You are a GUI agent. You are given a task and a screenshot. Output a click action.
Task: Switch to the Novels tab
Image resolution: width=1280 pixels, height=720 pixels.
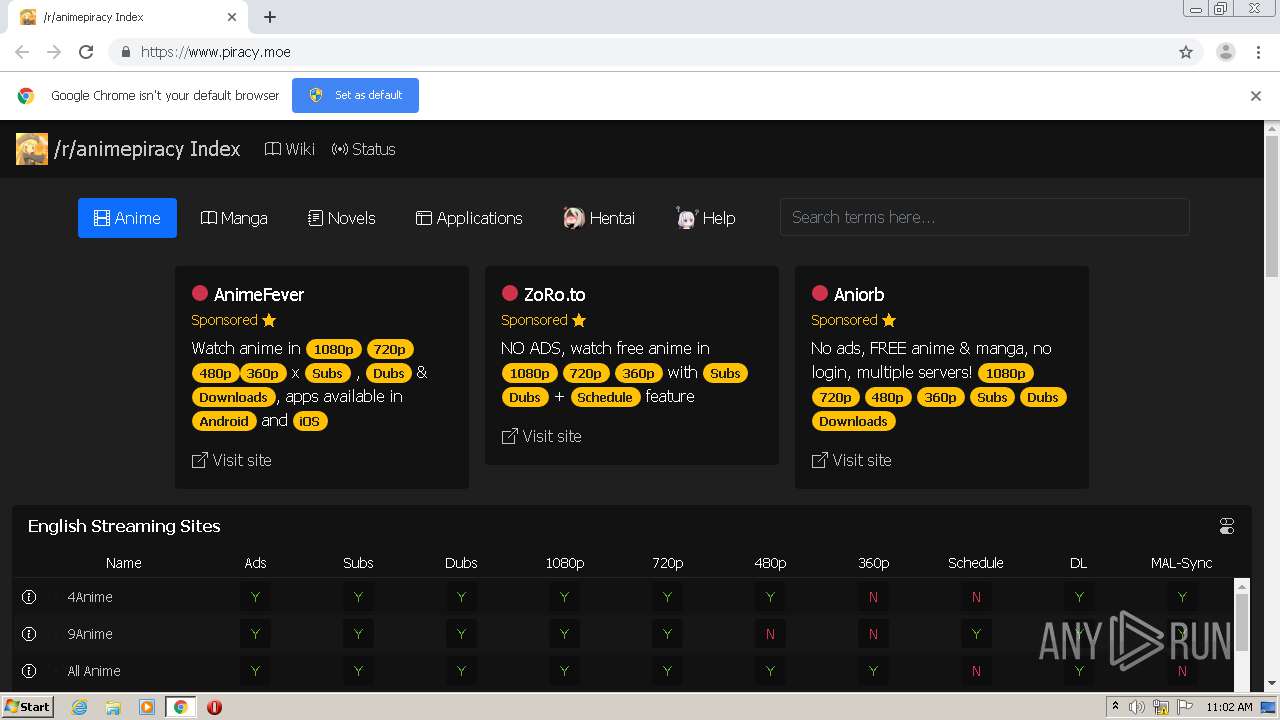click(x=341, y=218)
